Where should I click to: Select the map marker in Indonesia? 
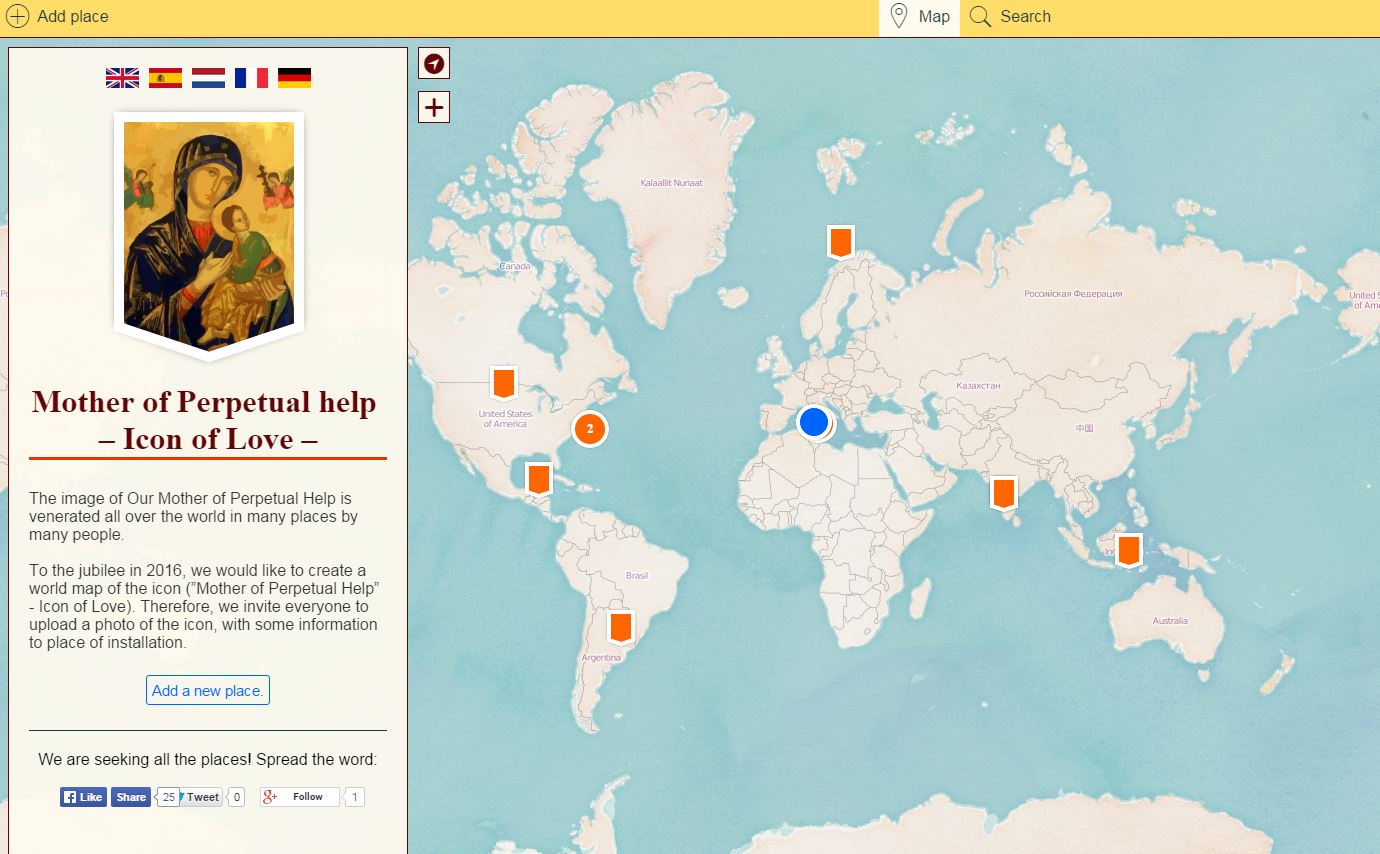1129,550
